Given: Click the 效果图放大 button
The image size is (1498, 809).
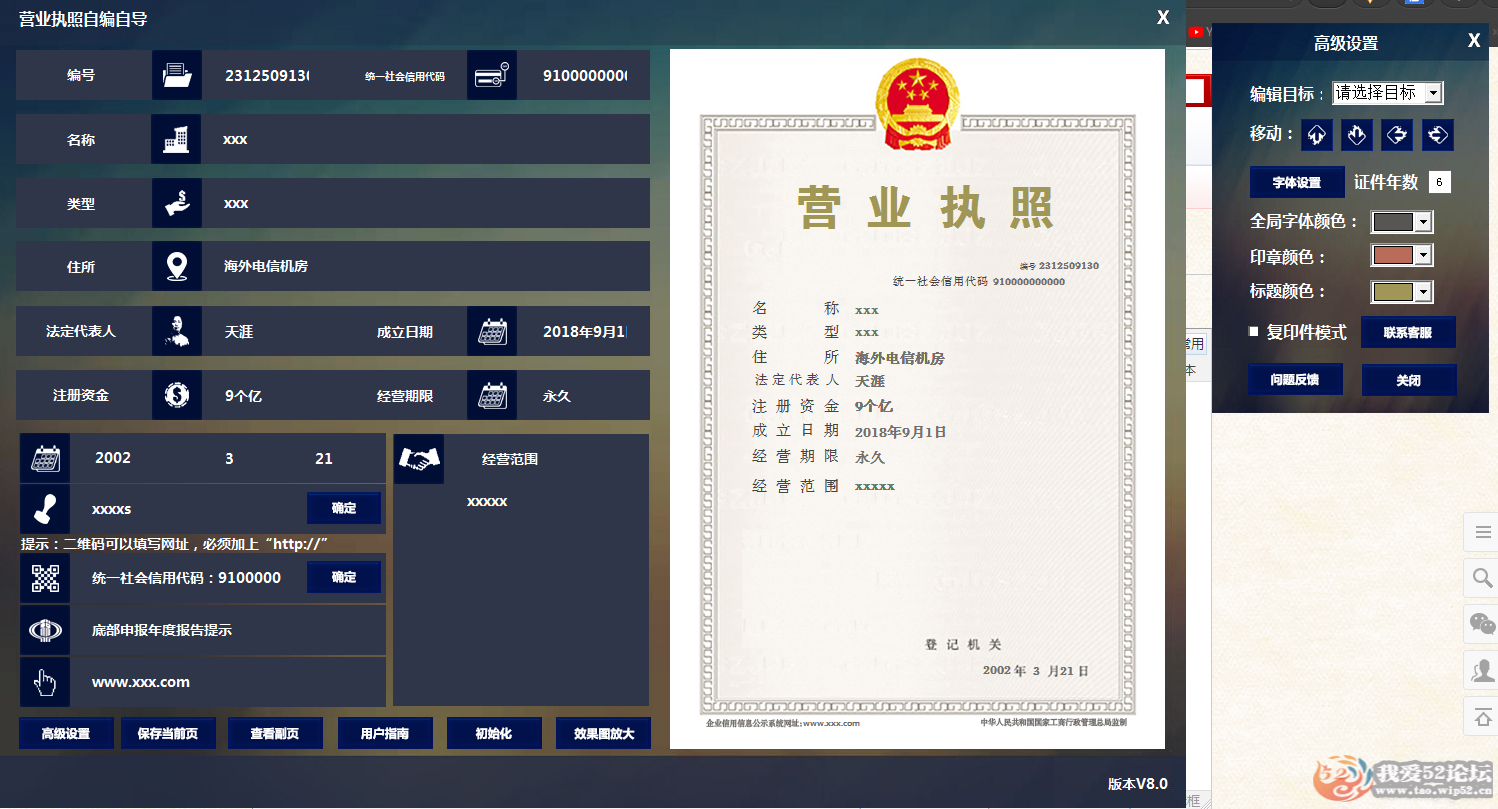Looking at the screenshot, I should point(603,733).
